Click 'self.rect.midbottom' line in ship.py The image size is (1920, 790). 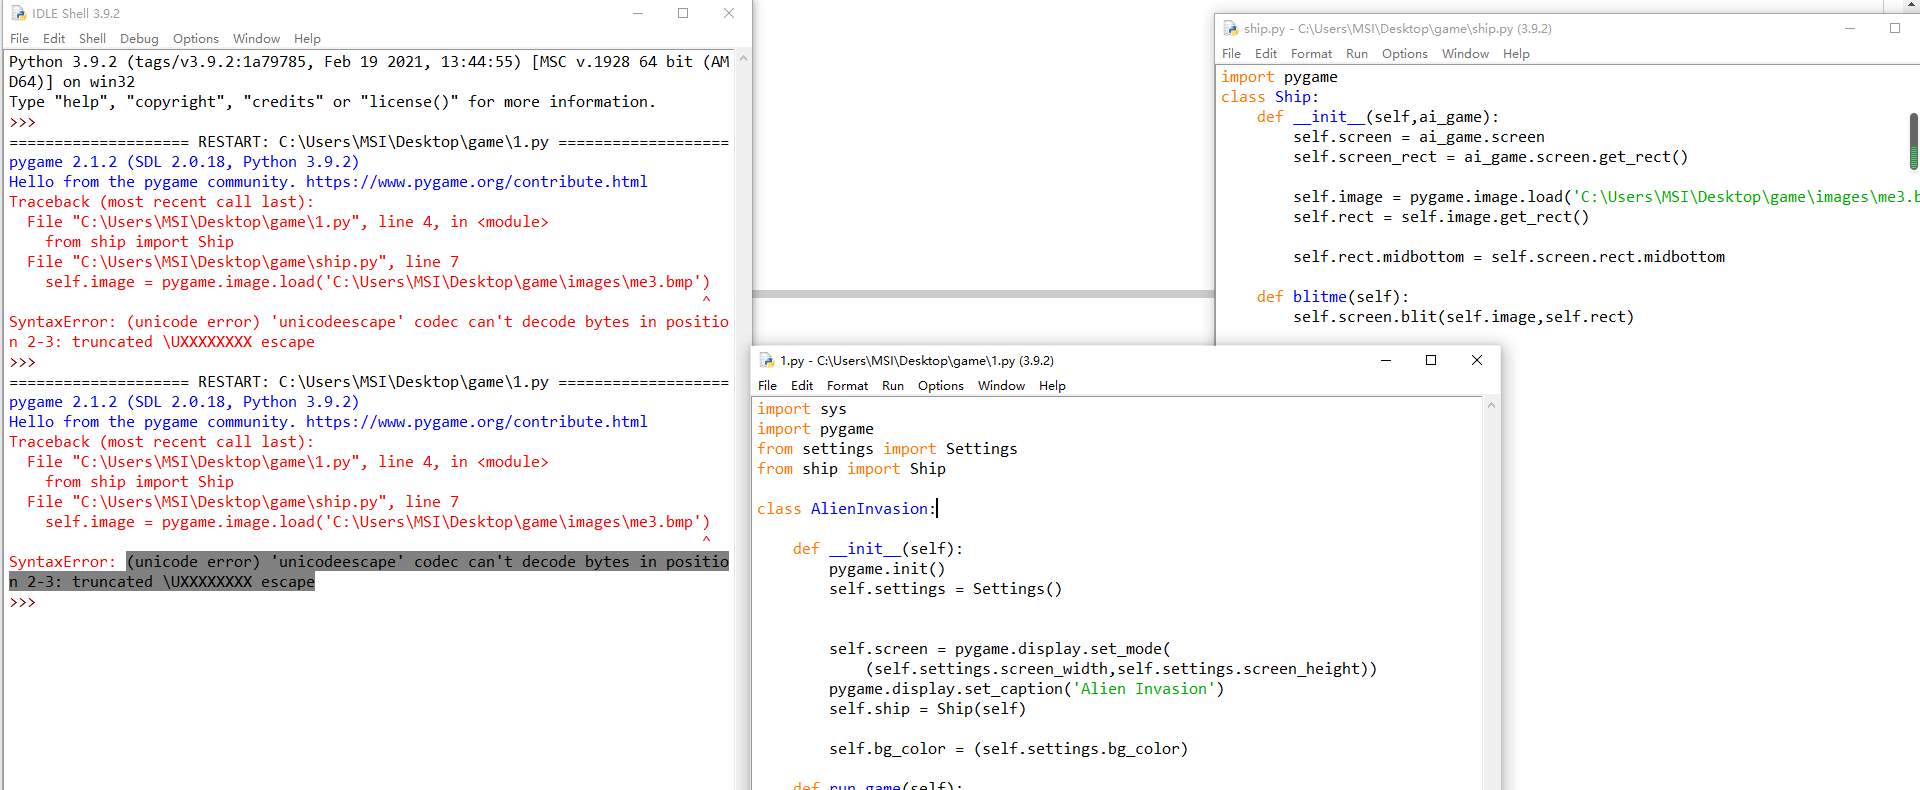coord(1509,257)
